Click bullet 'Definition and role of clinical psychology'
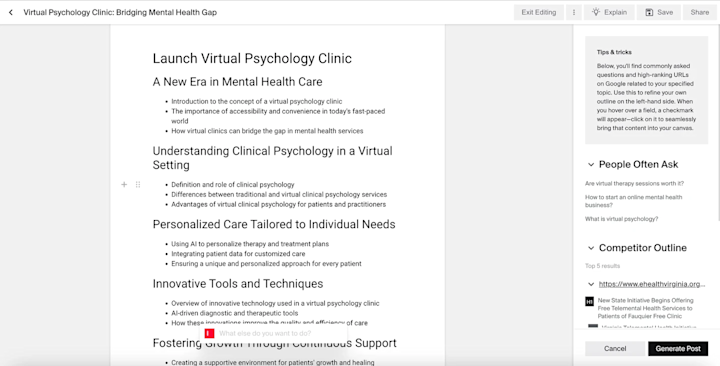Image resolution: width=720 pixels, height=366 pixels. (233, 185)
